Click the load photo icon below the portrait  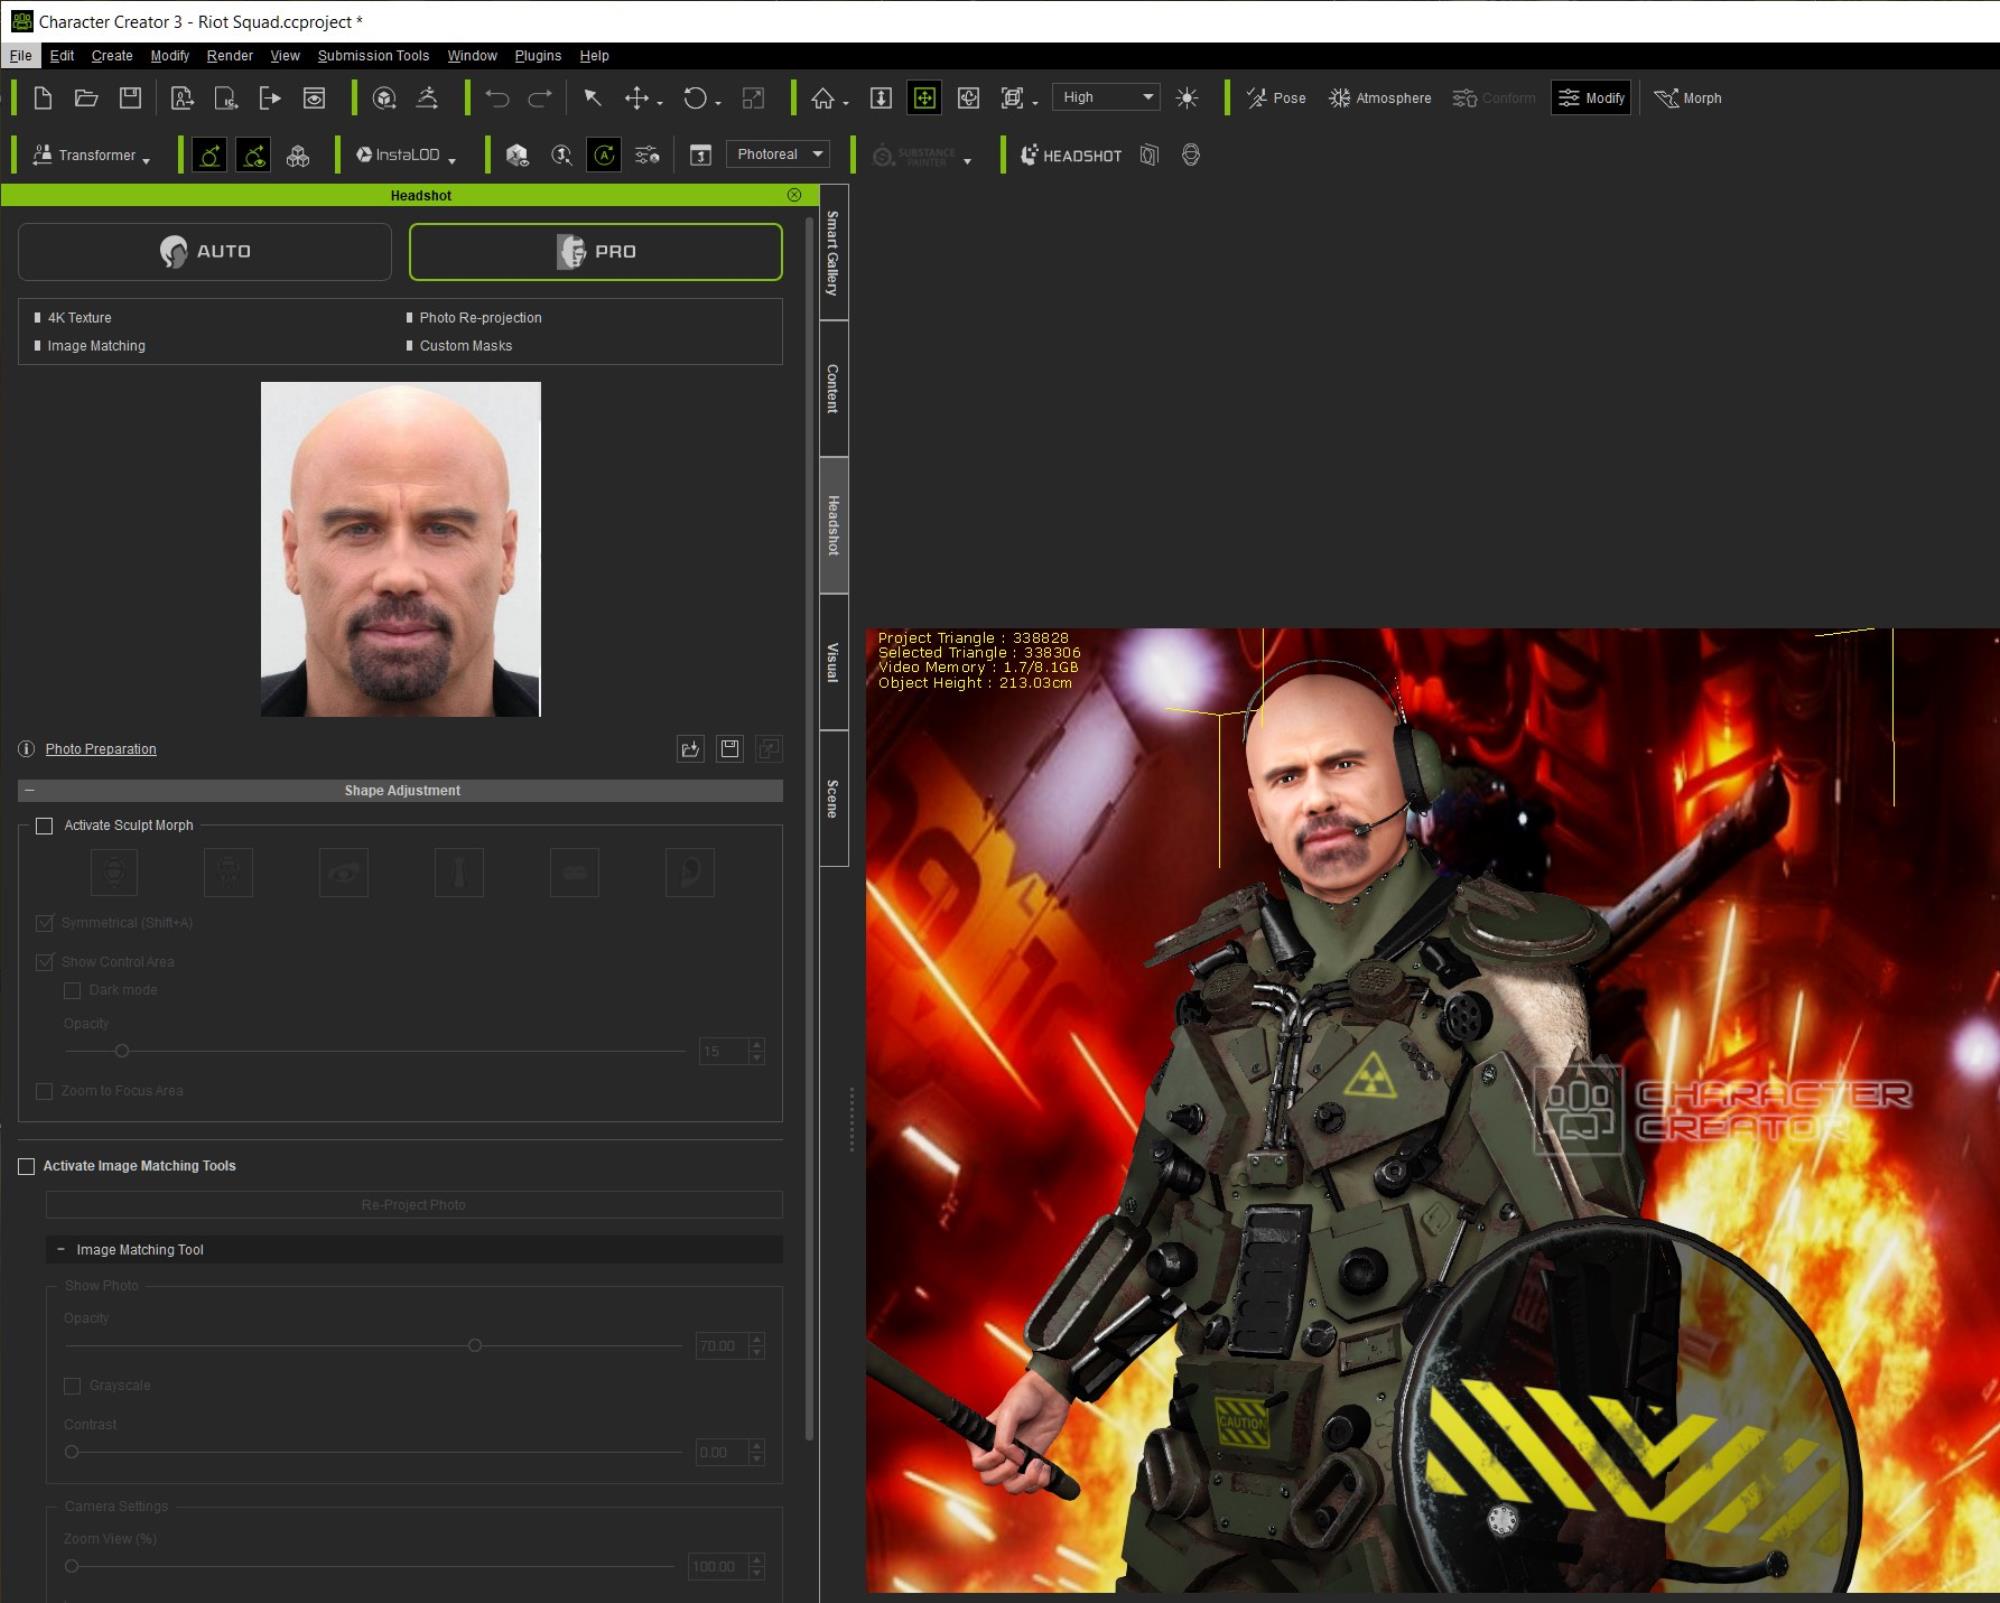(690, 749)
